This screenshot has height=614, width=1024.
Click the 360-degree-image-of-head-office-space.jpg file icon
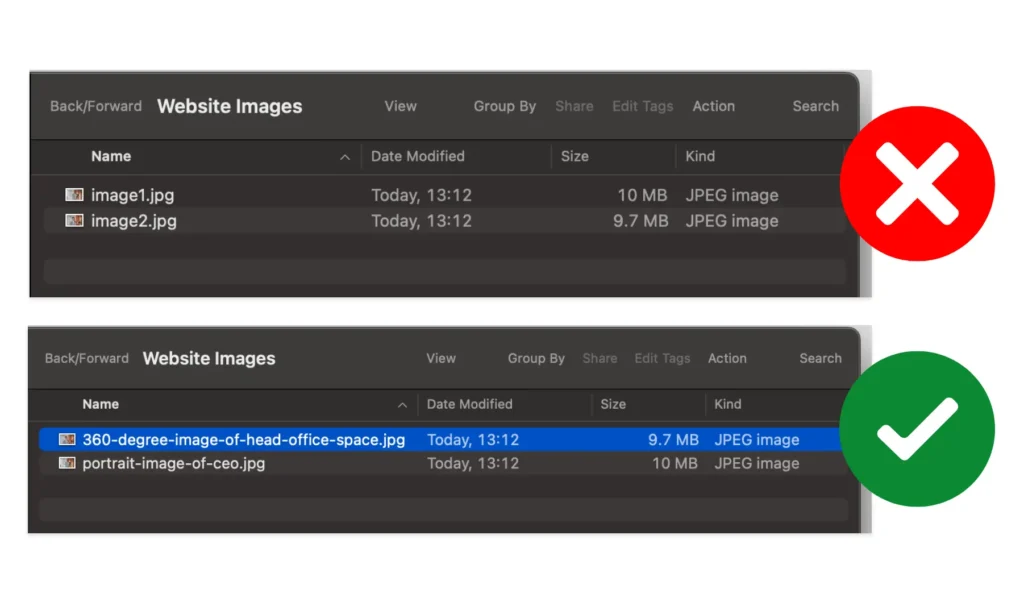pyautogui.click(x=67, y=440)
